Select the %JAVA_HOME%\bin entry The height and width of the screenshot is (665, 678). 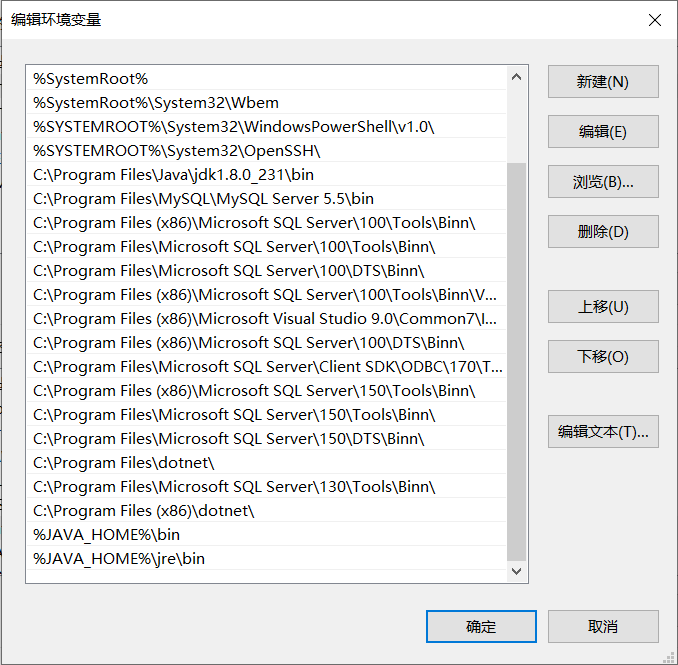266,534
